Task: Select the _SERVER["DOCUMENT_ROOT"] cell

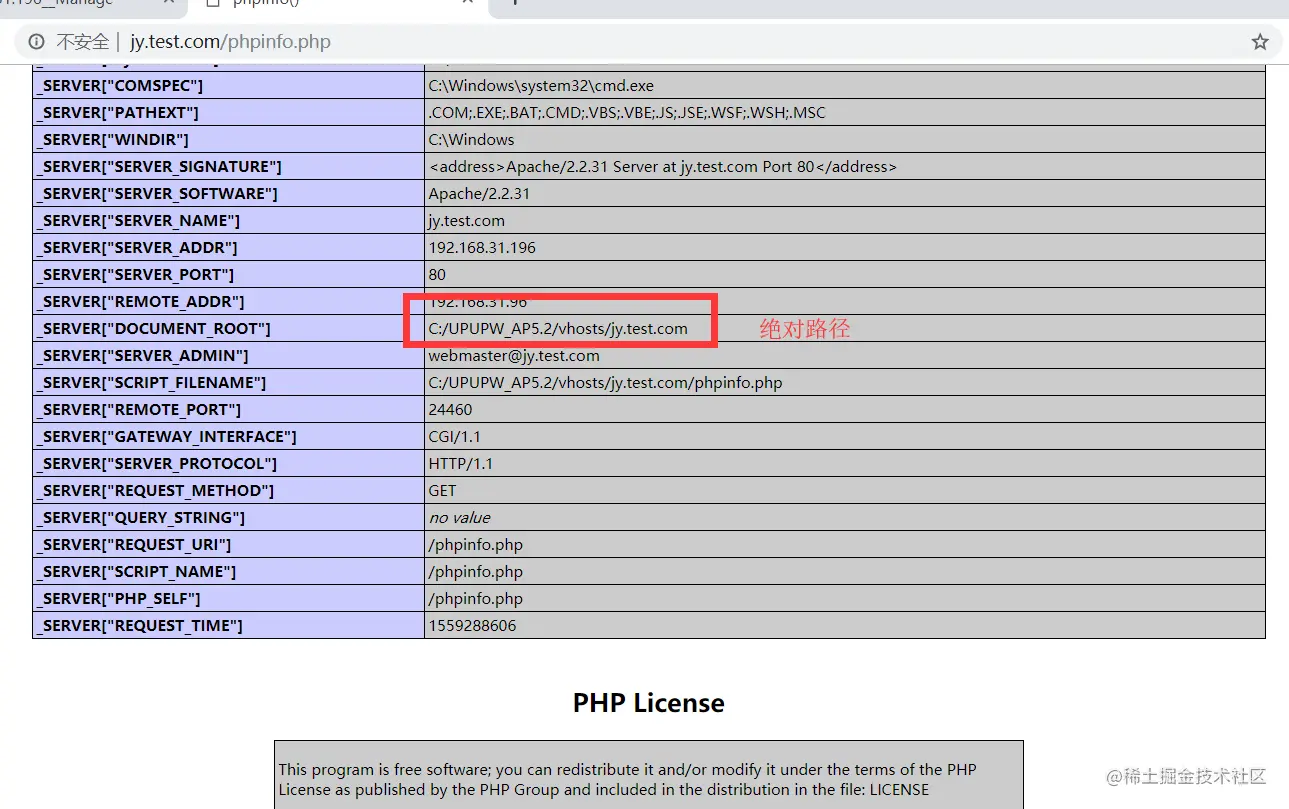Action: point(229,329)
